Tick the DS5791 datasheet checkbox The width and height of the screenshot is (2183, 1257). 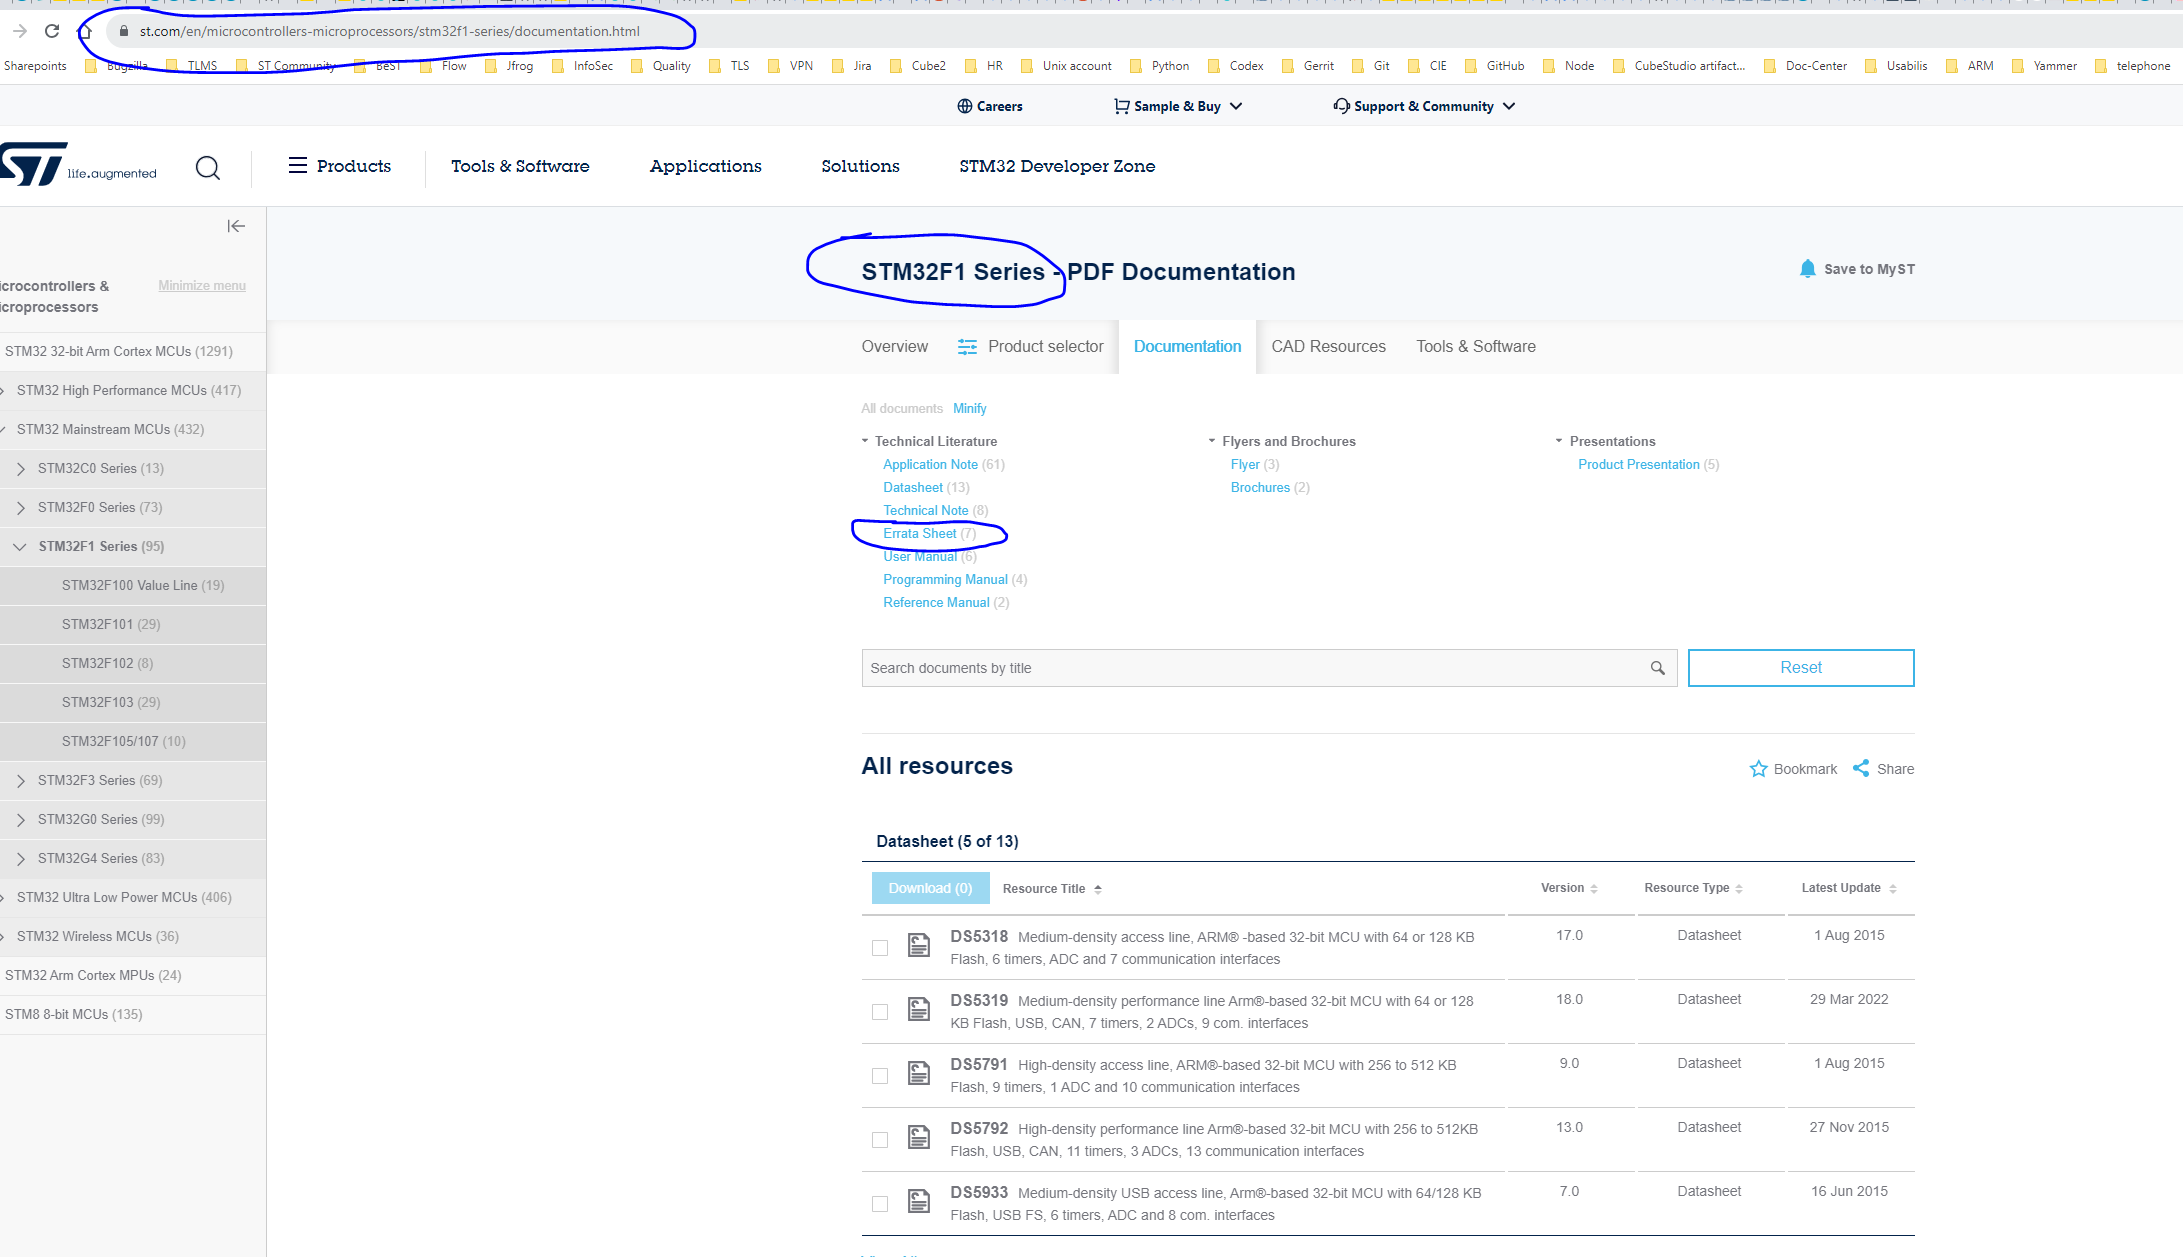click(880, 1076)
